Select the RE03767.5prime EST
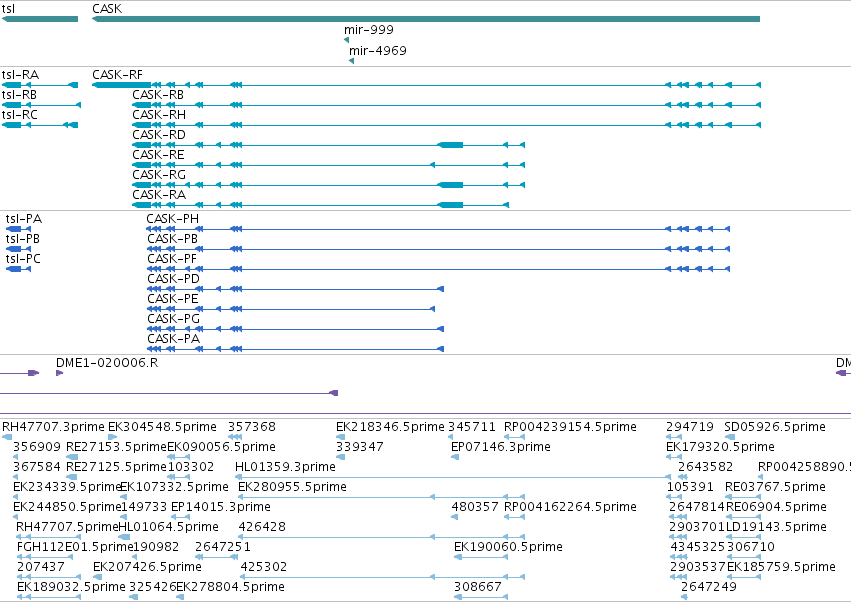Viewport: 851px width, 602px height. tap(743, 497)
